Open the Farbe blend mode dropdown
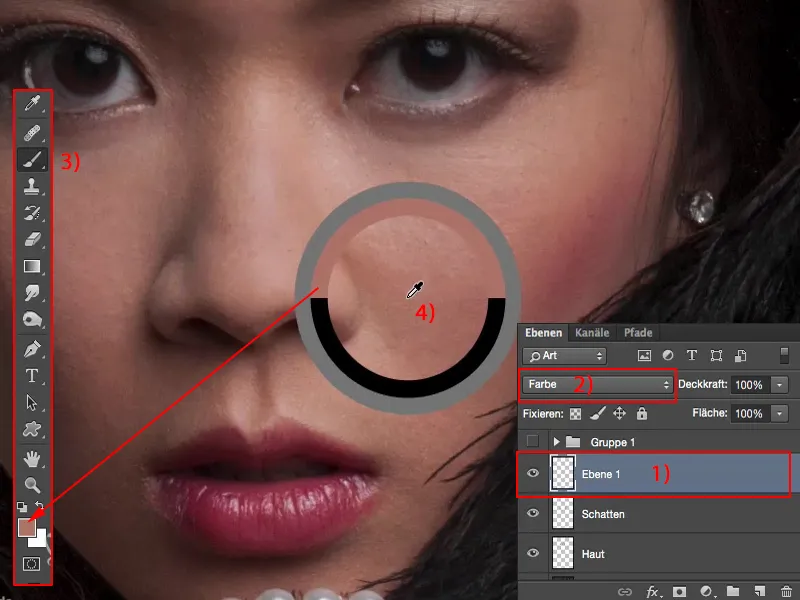 [597, 384]
